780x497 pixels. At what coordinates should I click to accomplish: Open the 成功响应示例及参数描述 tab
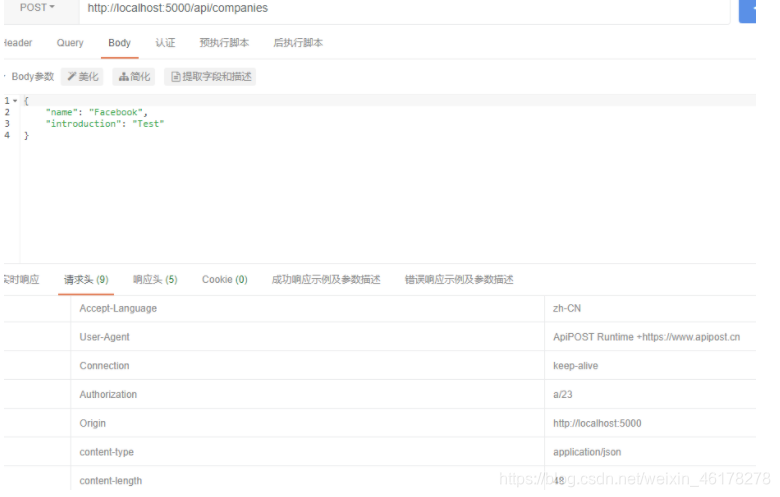326,280
